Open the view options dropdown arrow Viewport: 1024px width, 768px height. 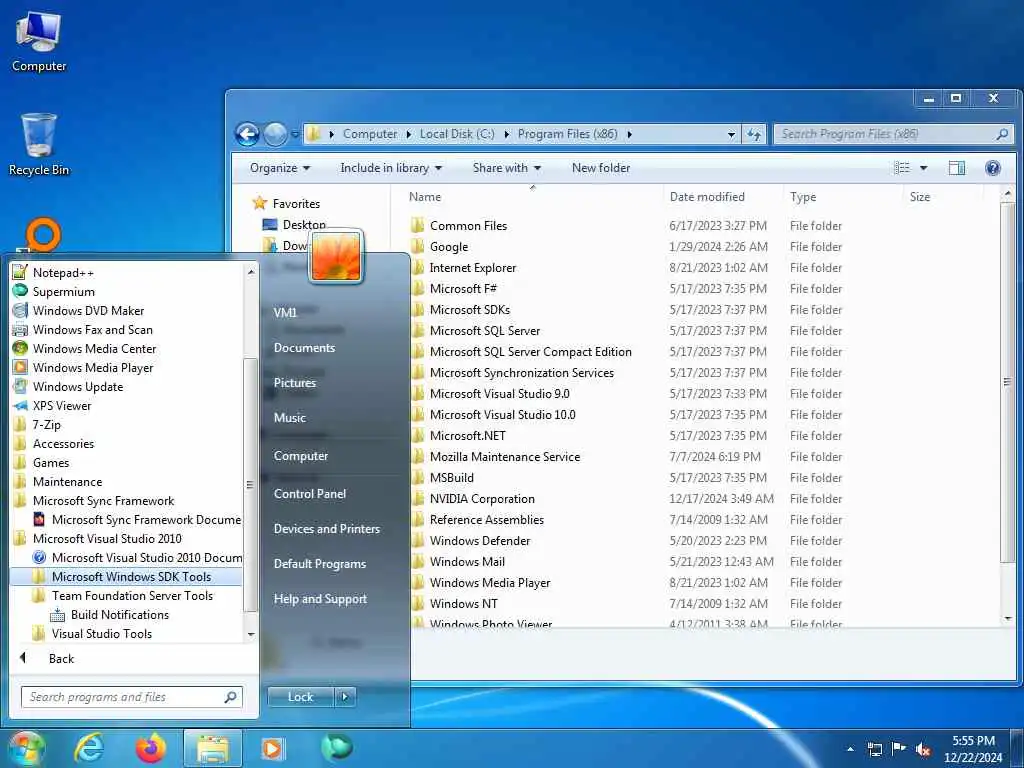[x=923, y=168]
